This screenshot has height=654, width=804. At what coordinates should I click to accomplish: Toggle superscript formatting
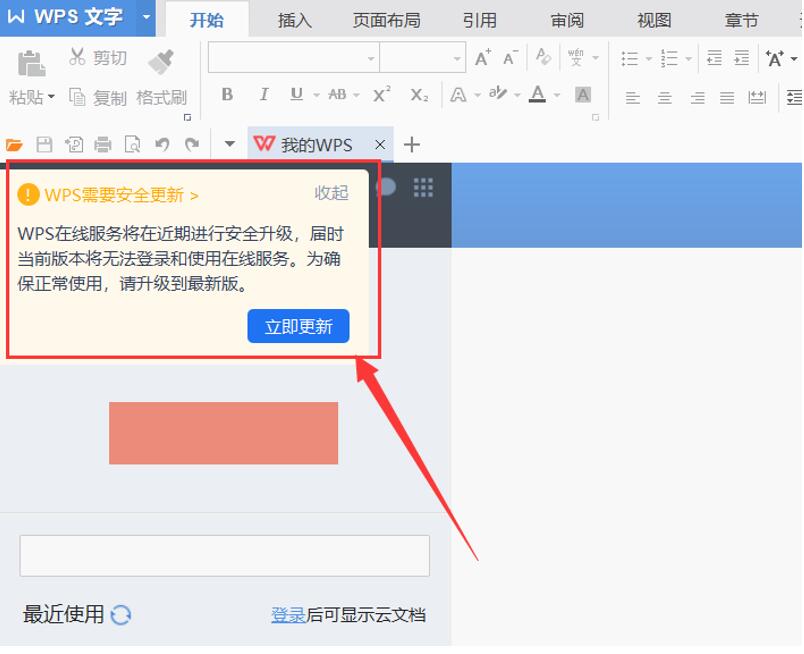point(381,94)
